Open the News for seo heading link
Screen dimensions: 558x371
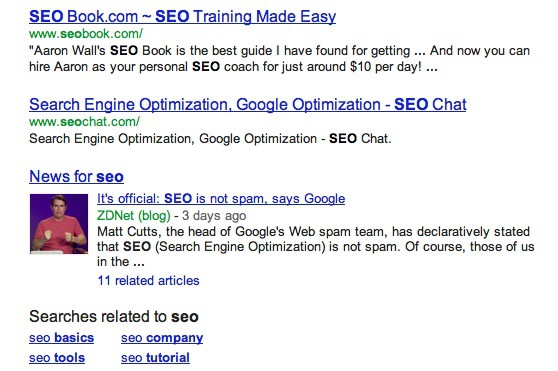click(x=77, y=176)
